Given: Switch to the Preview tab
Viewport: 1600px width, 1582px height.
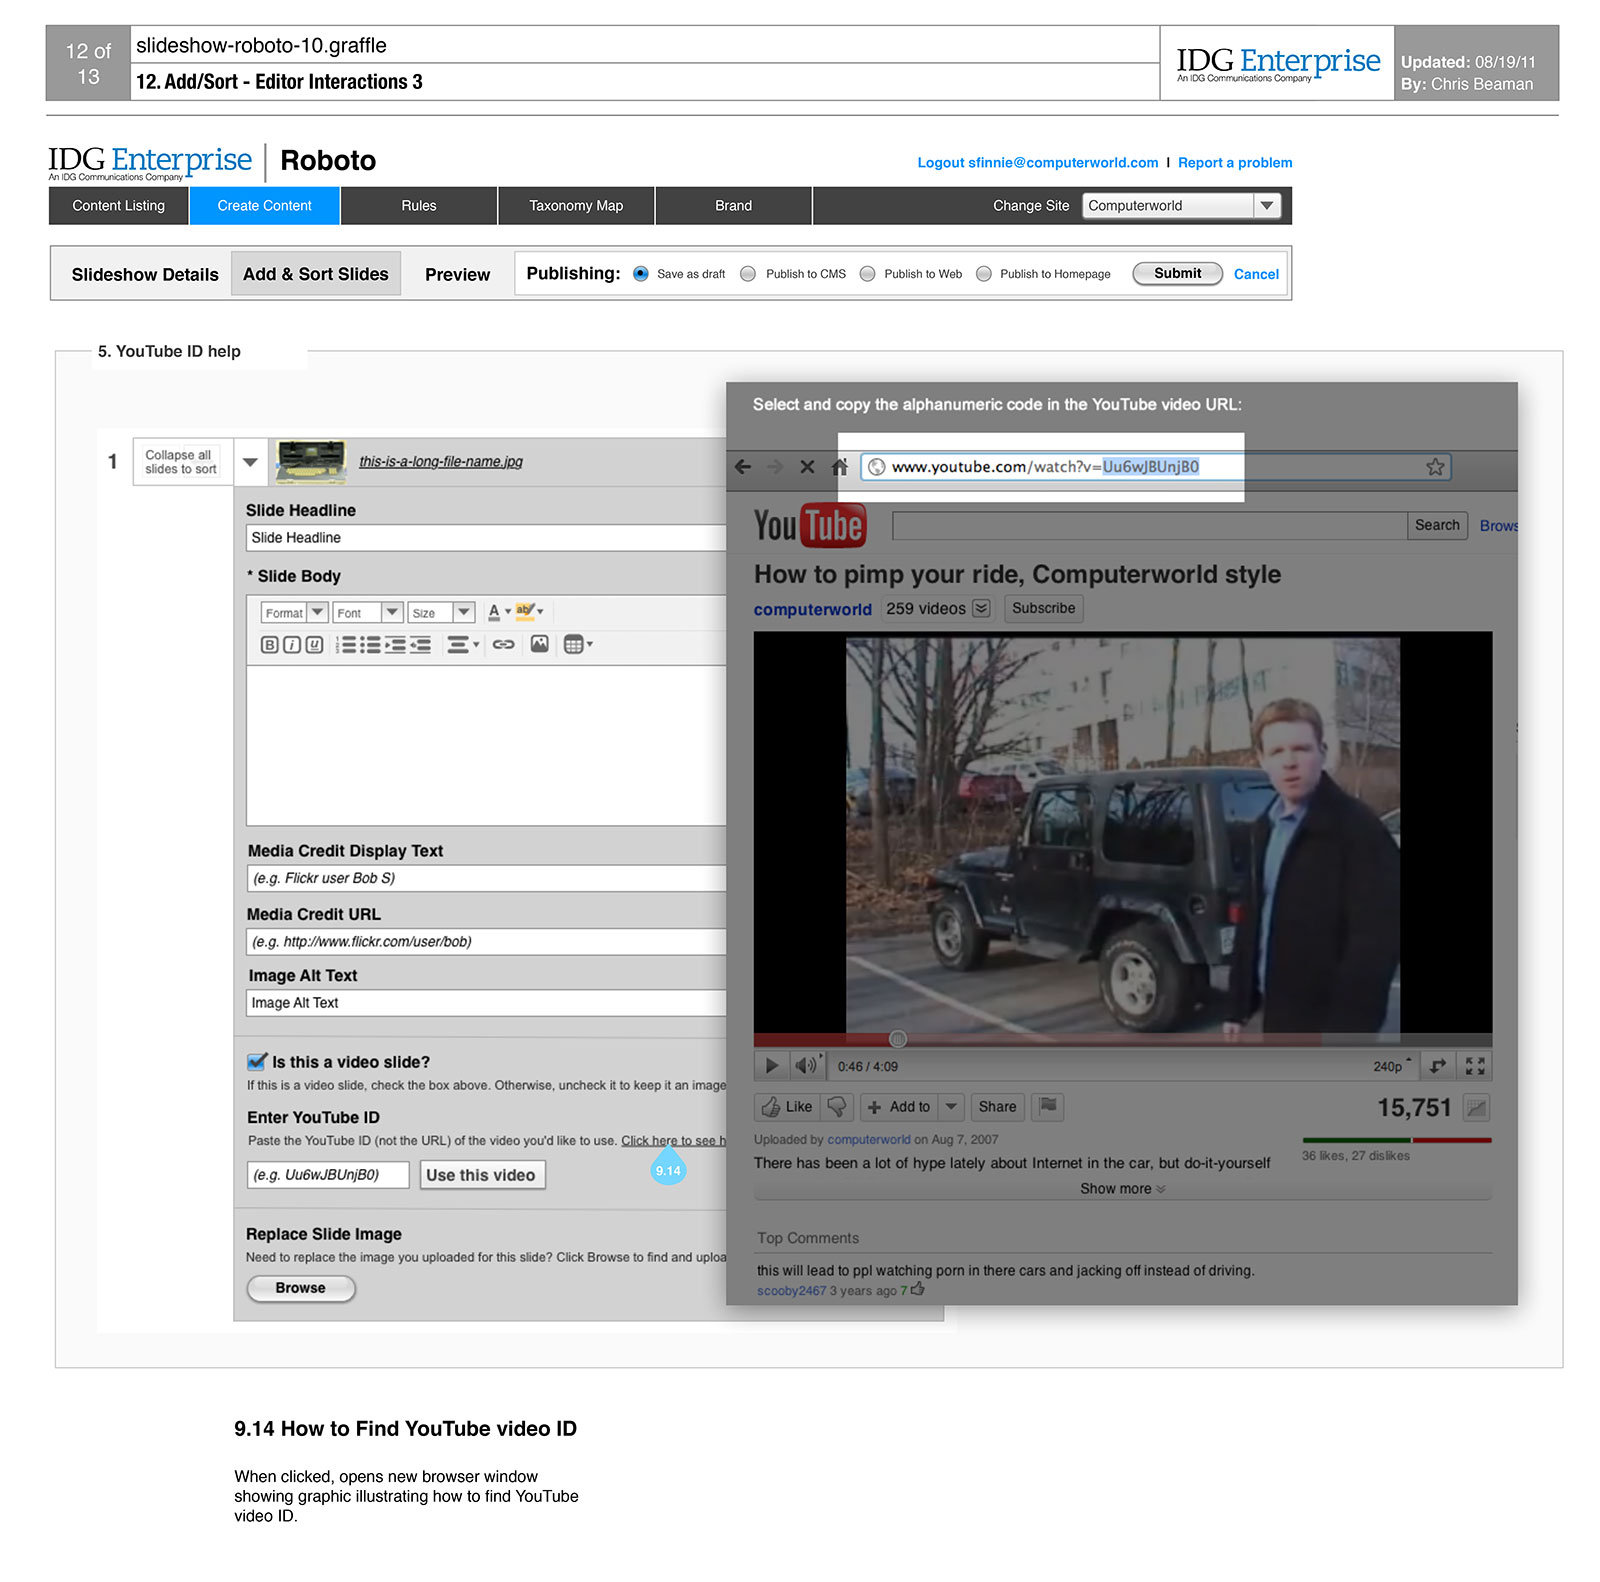Looking at the screenshot, I should tap(457, 274).
